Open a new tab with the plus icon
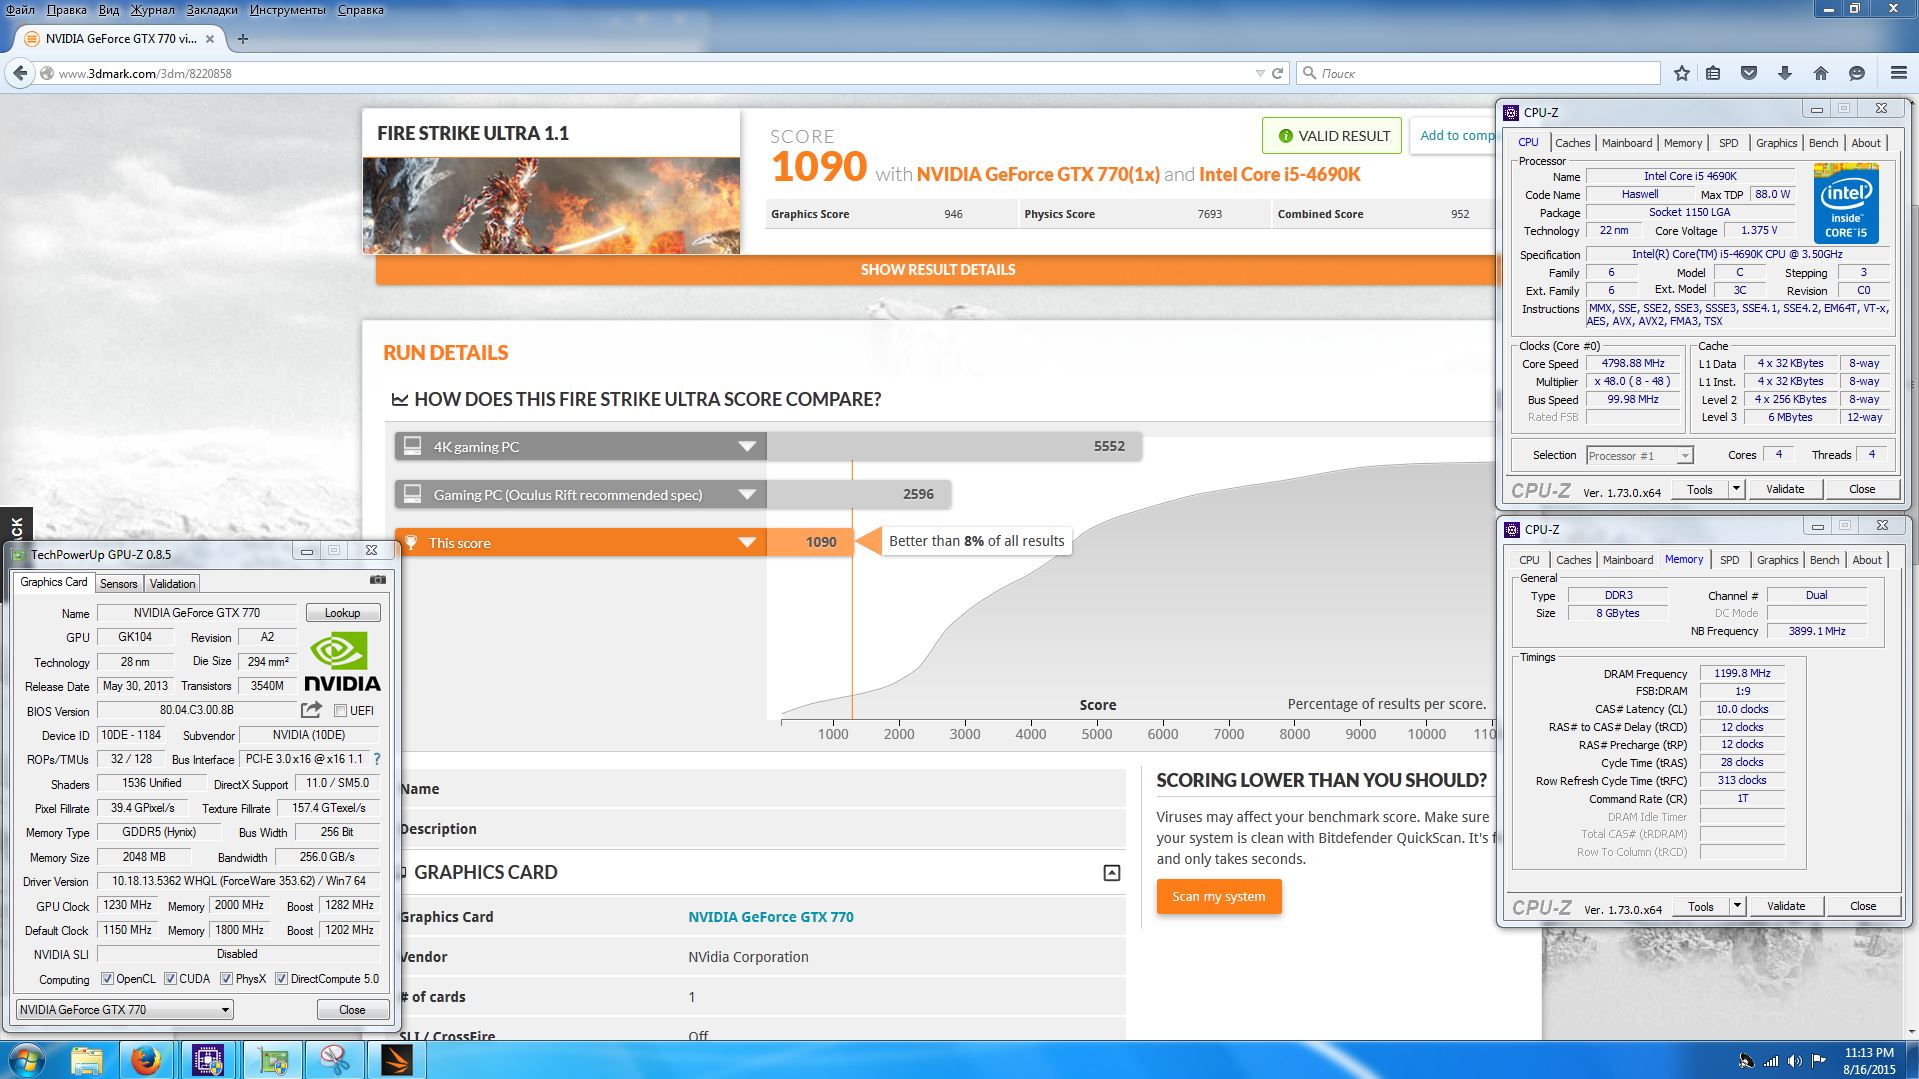1919x1079 pixels. (242, 39)
